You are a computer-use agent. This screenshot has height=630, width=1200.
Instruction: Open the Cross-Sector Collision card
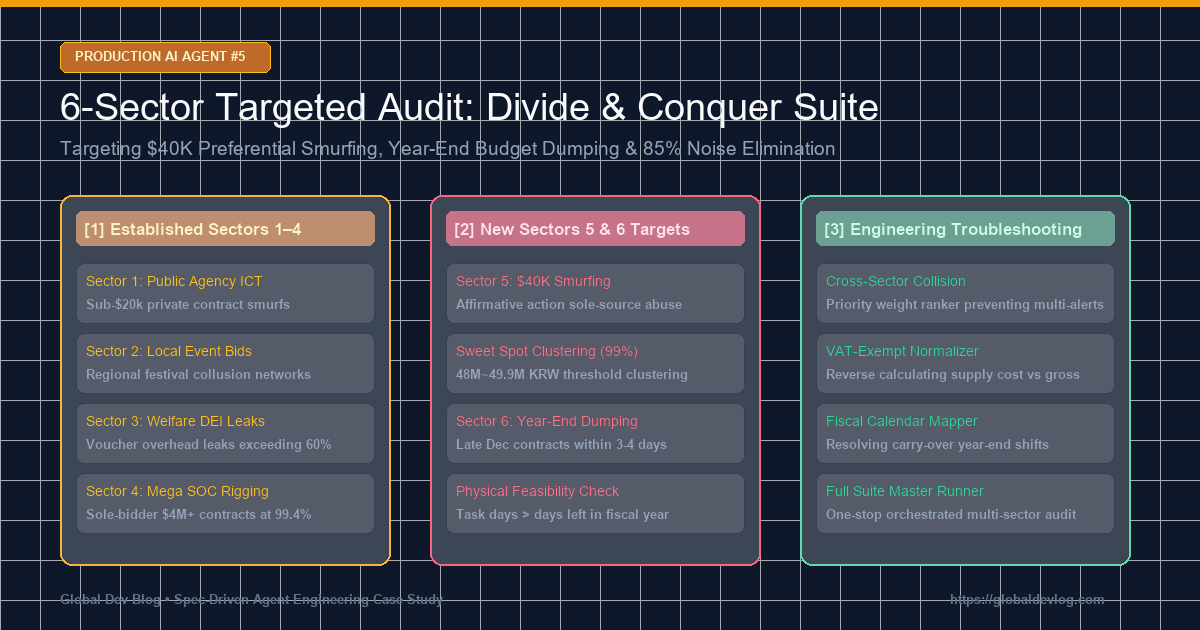(x=965, y=293)
